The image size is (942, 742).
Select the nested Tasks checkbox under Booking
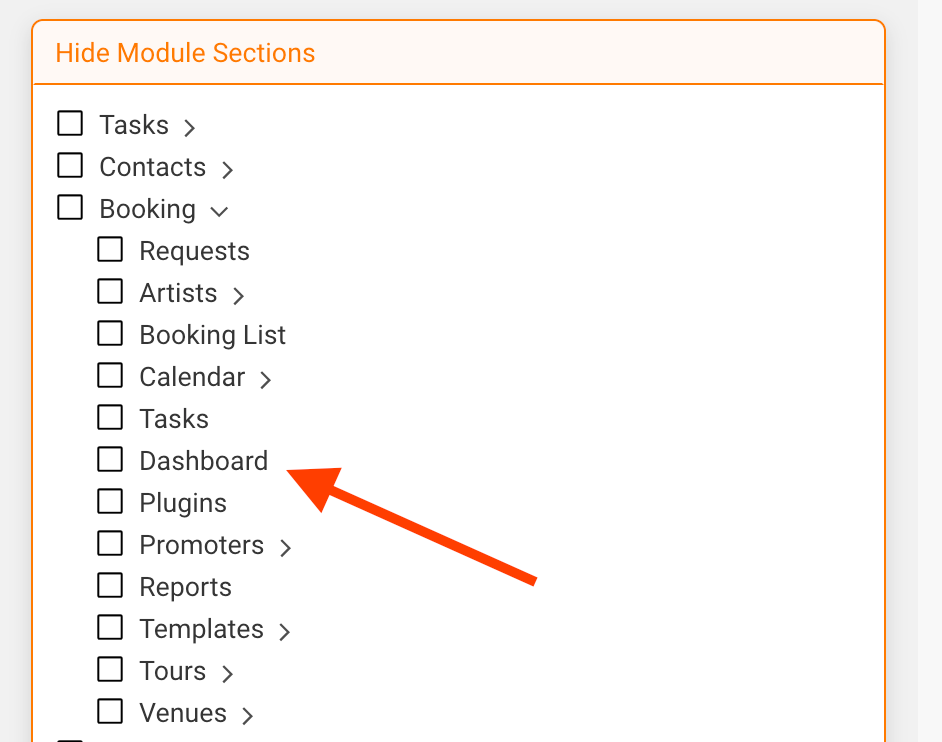click(110, 418)
